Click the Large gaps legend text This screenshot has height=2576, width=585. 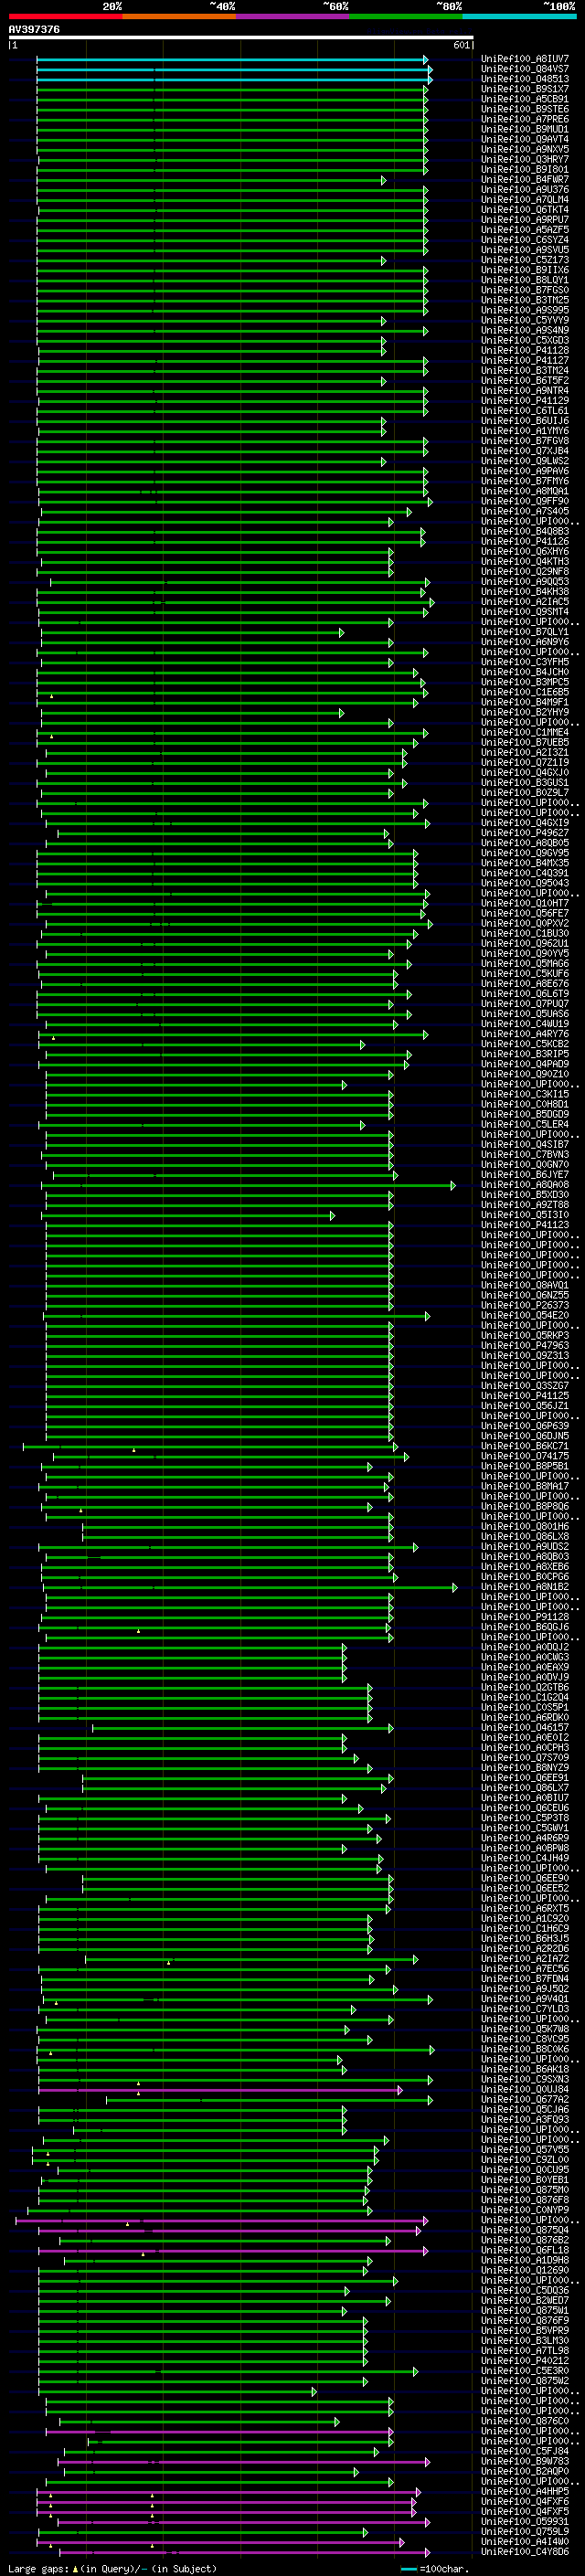[x=39, y=2568]
